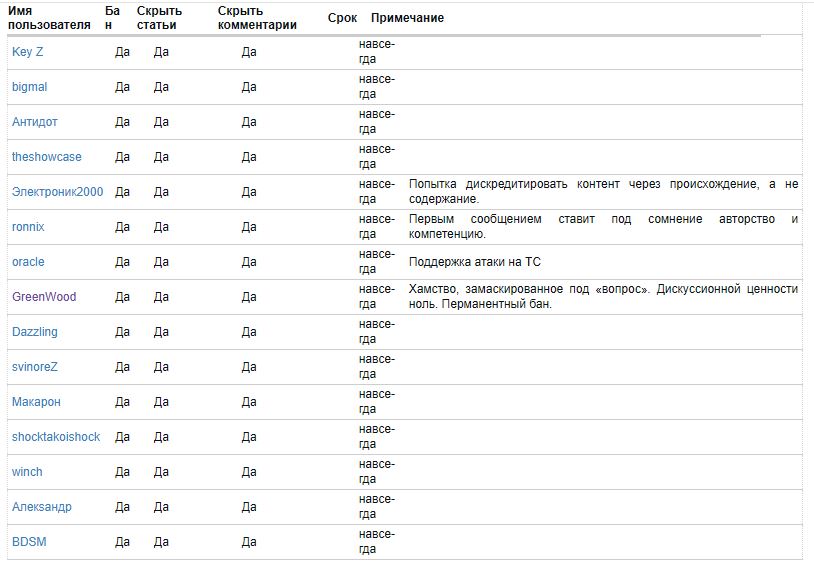The width and height of the screenshot is (814, 587).
Task: Open the winch user profile
Action: (x=27, y=472)
